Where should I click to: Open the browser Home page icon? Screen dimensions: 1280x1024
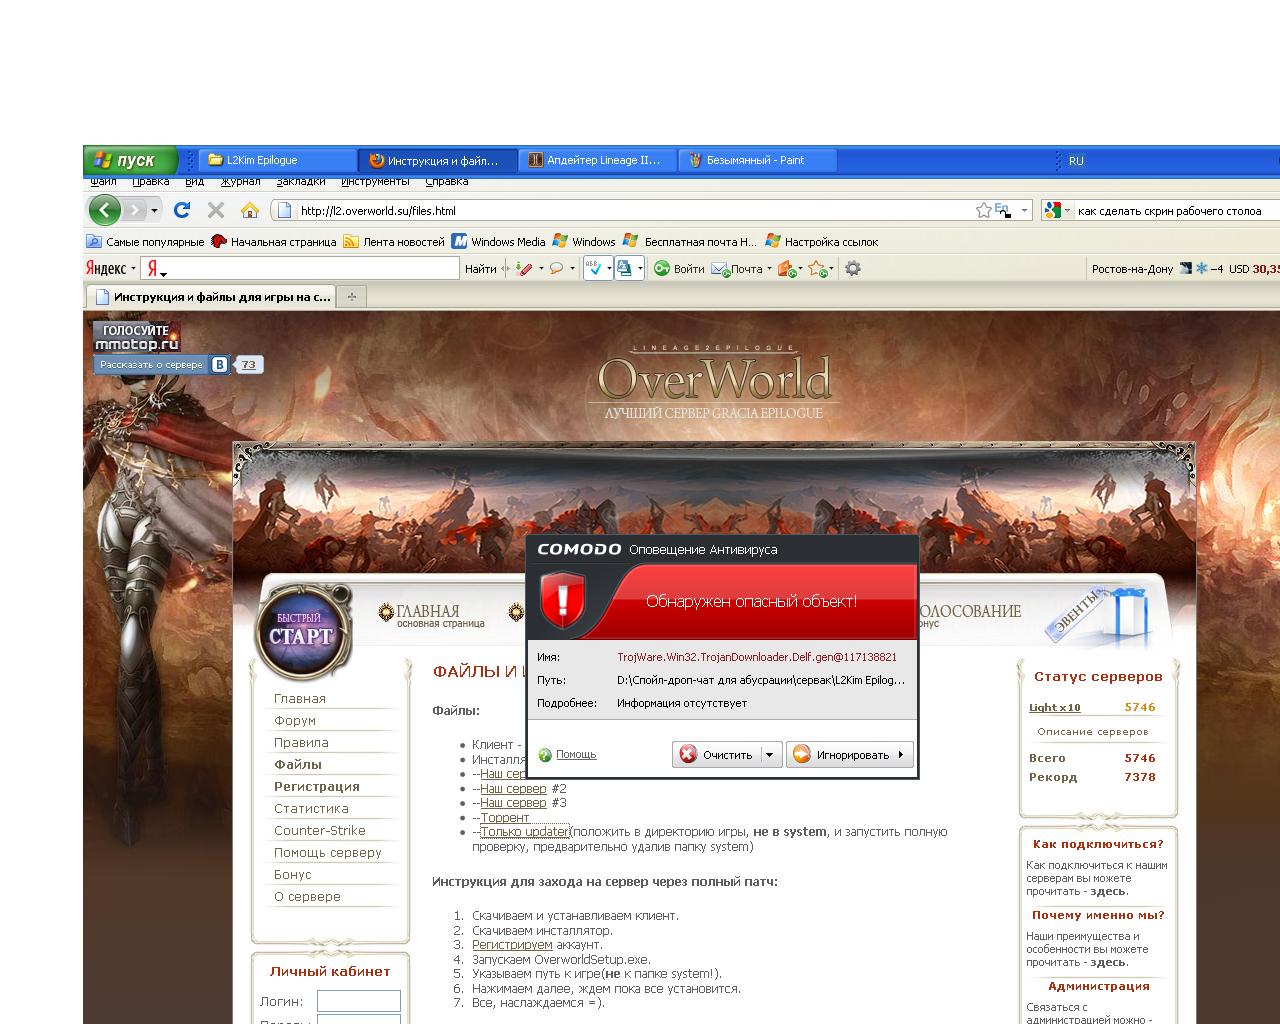250,210
